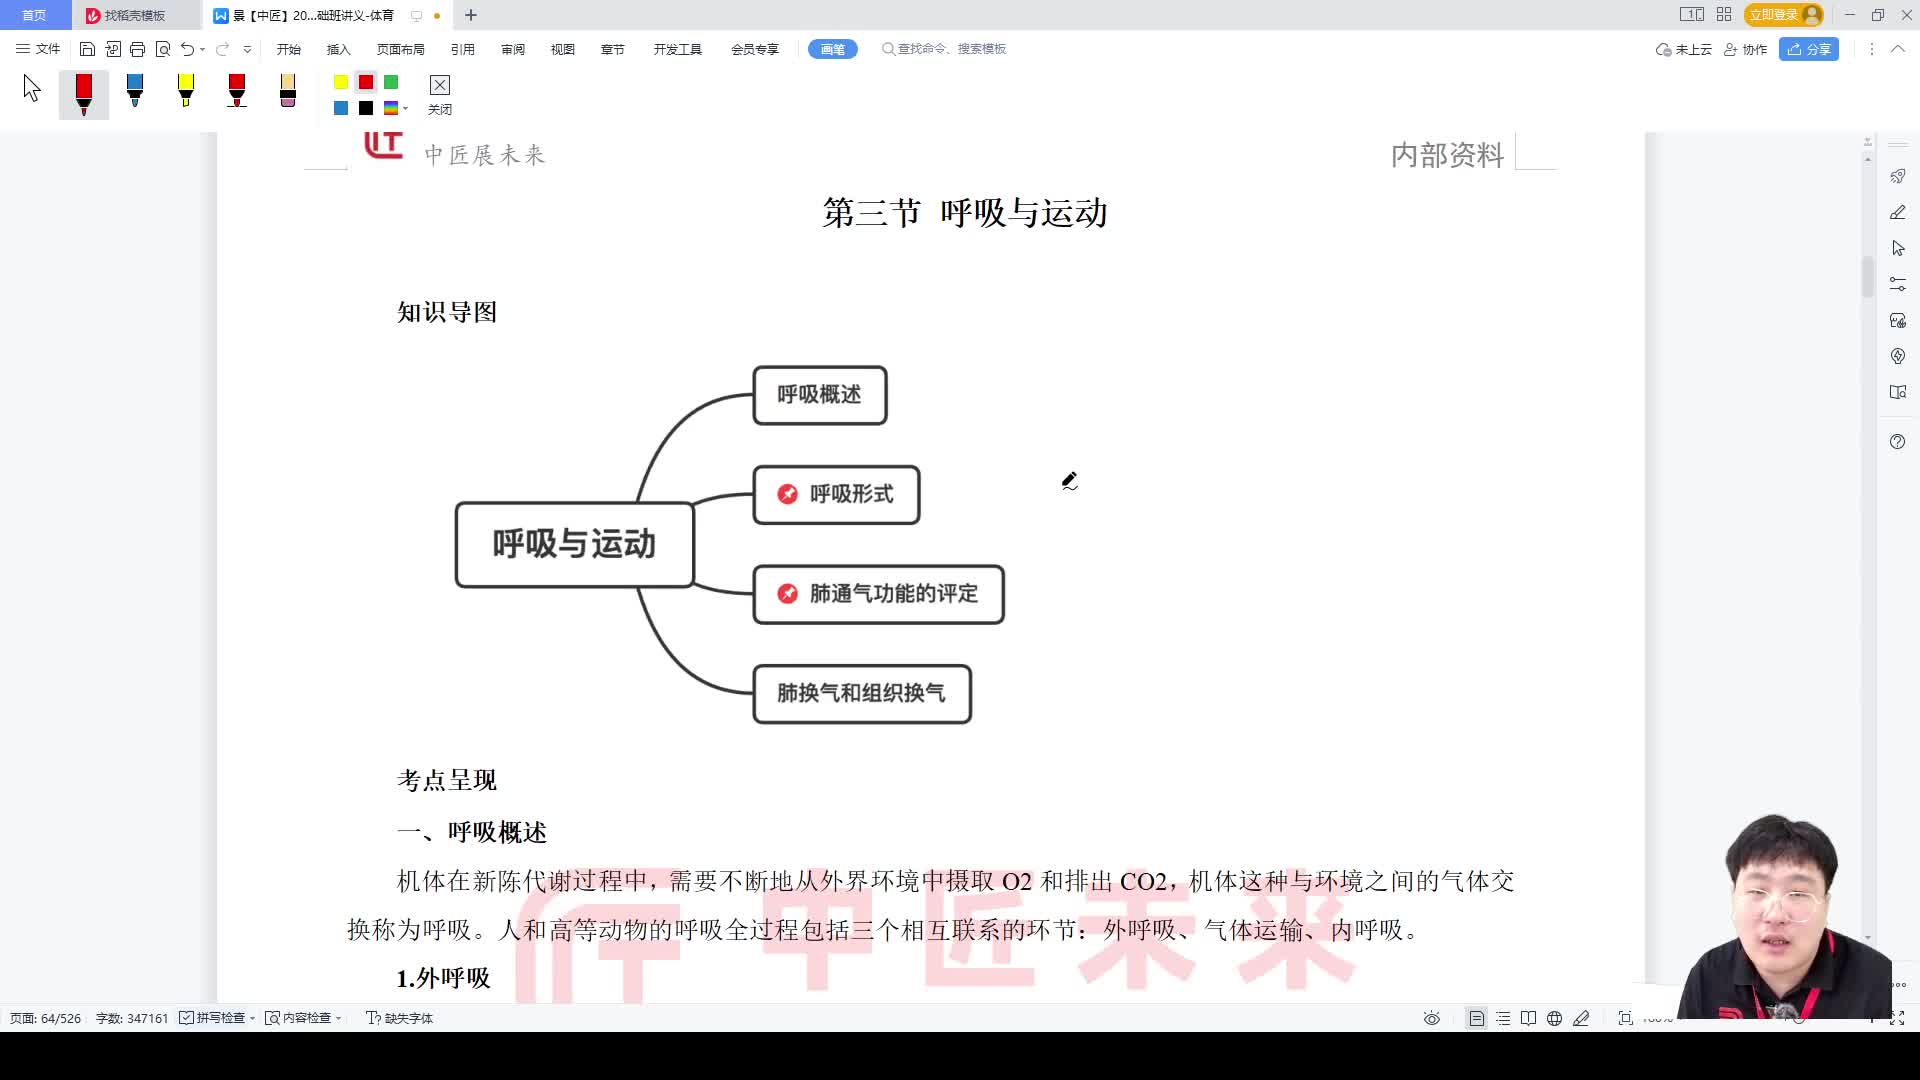The height and width of the screenshot is (1080, 1920).
Task: Select the arrow cursor in the pen toolbar
Action: pos(30,90)
